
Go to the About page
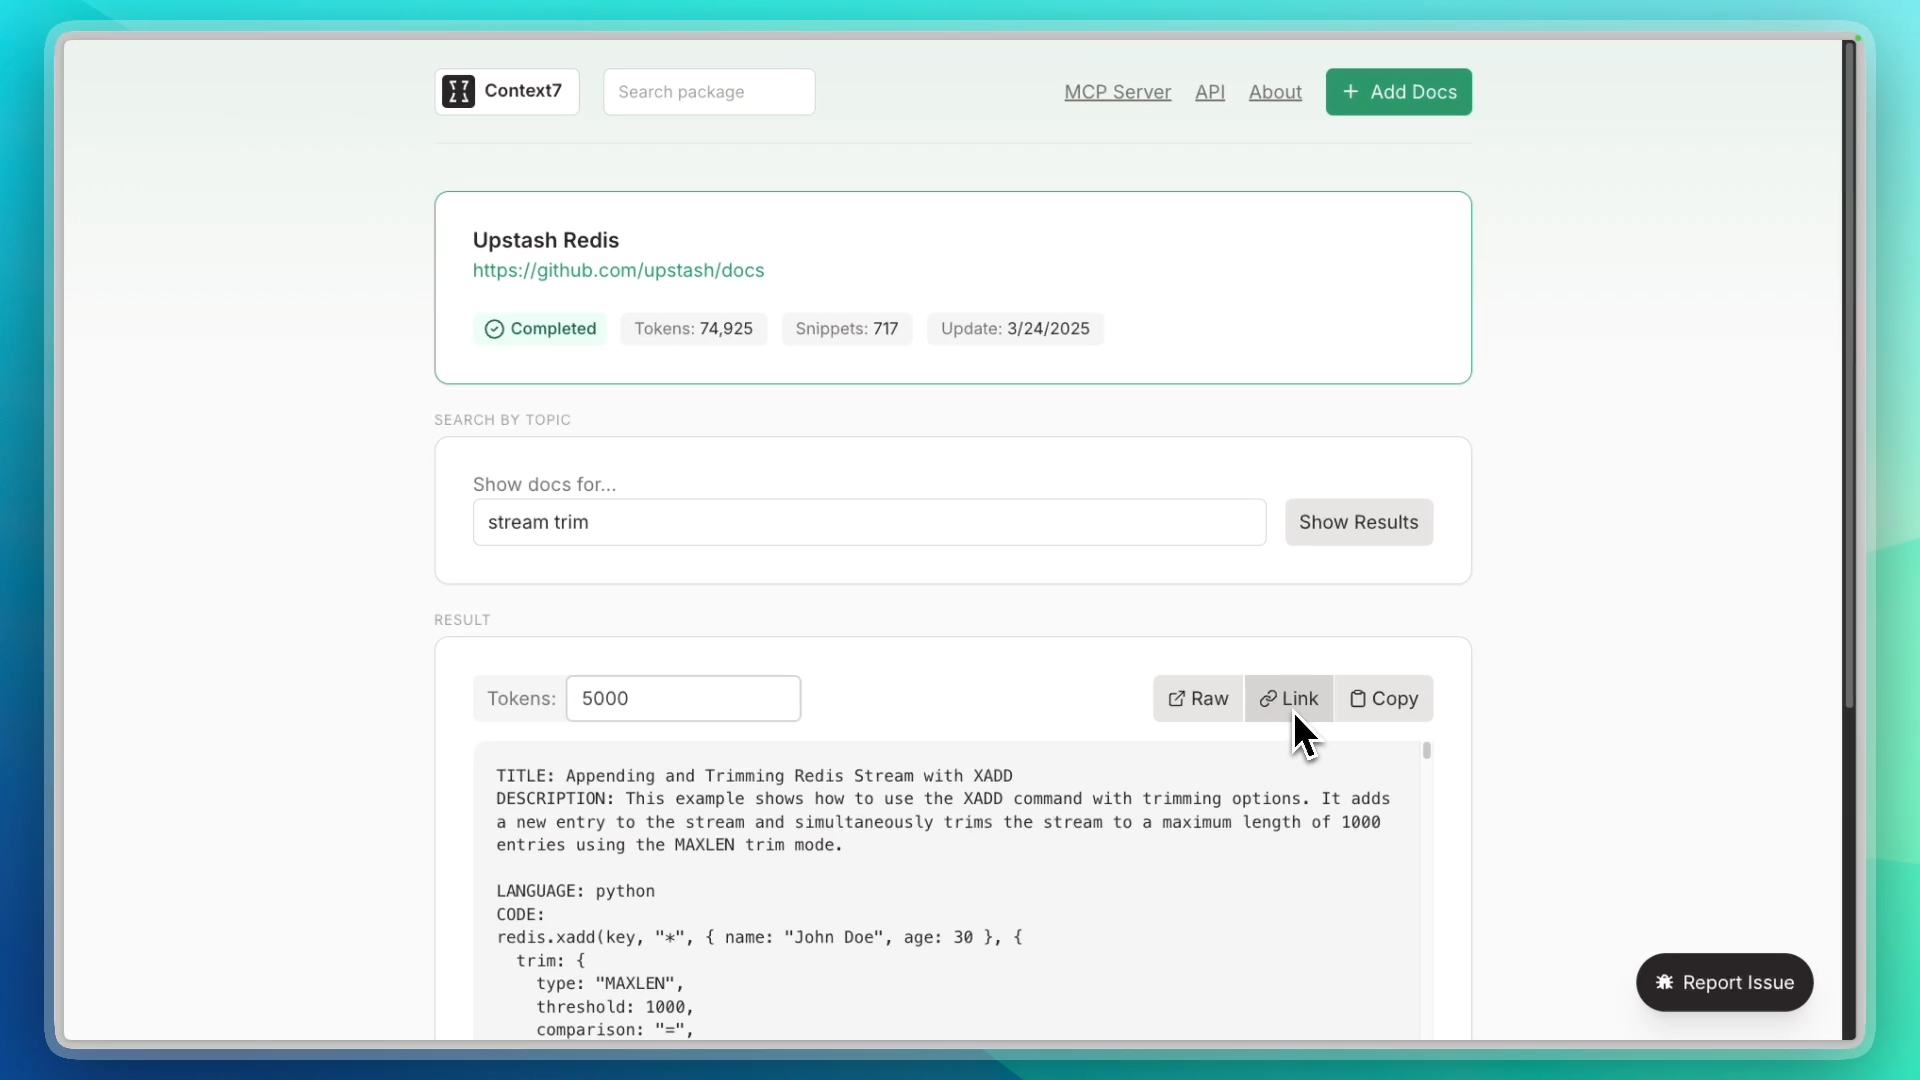click(x=1274, y=92)
